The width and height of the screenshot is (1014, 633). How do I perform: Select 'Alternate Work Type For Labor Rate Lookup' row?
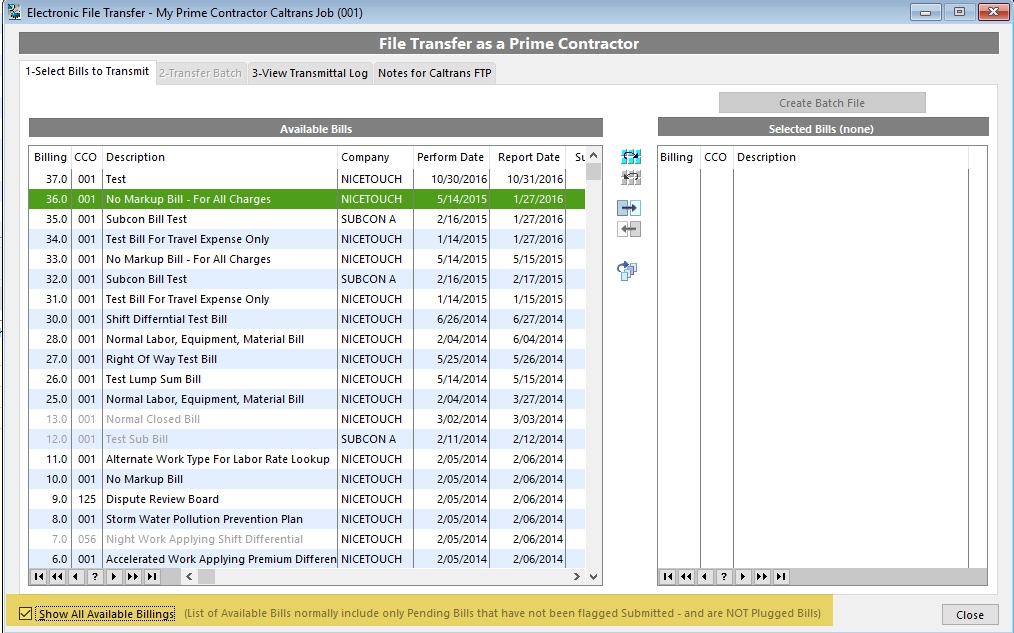point(307,460)
